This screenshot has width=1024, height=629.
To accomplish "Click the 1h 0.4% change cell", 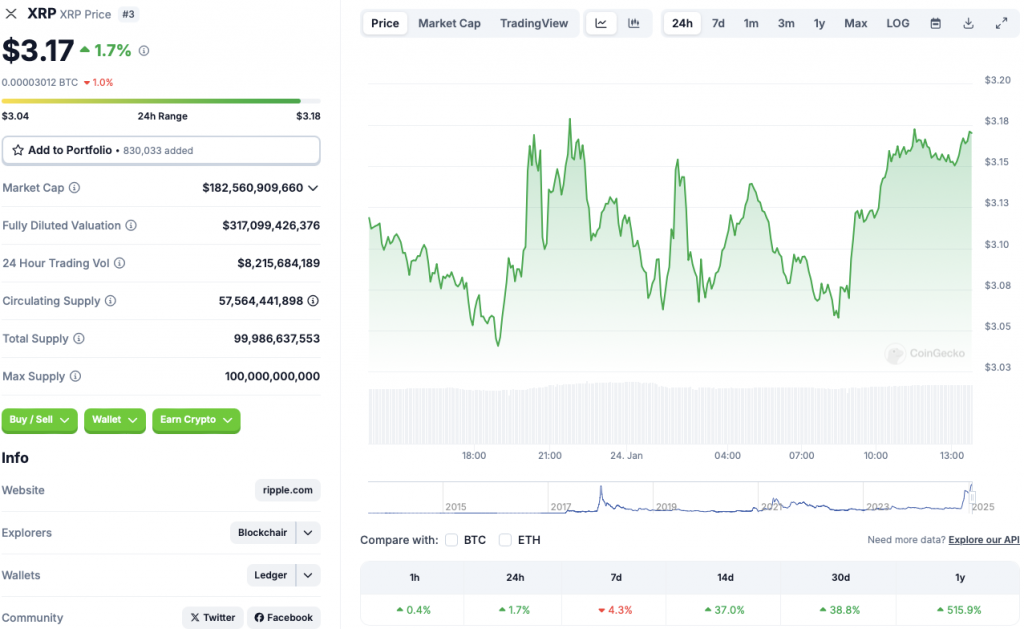I will [414, 610].
